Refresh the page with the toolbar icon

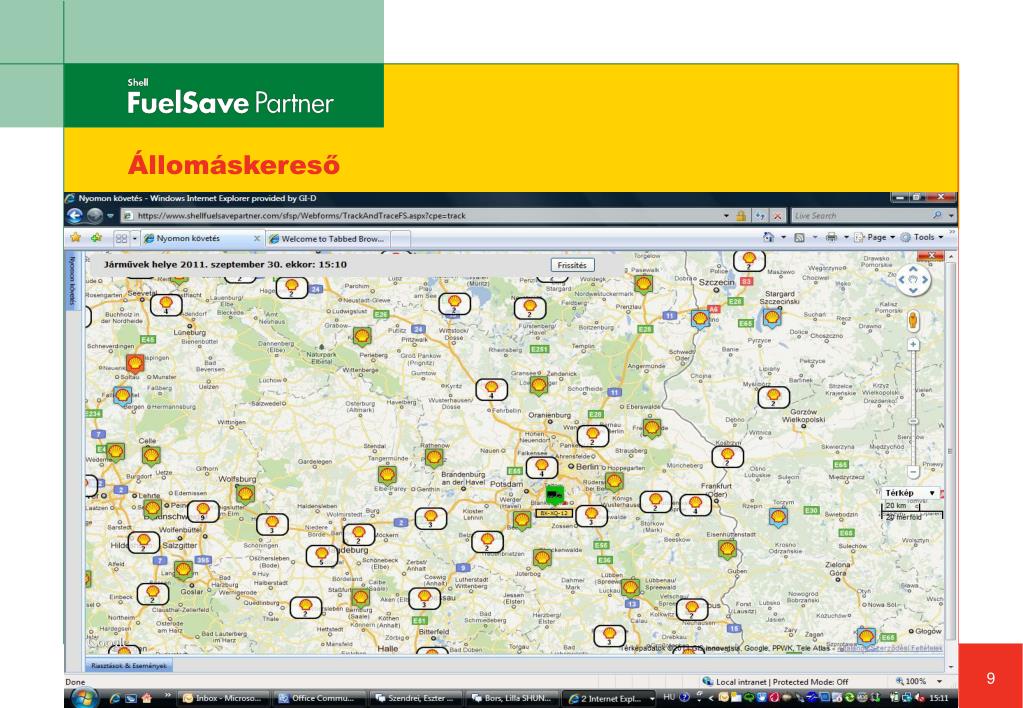point(760,215)
